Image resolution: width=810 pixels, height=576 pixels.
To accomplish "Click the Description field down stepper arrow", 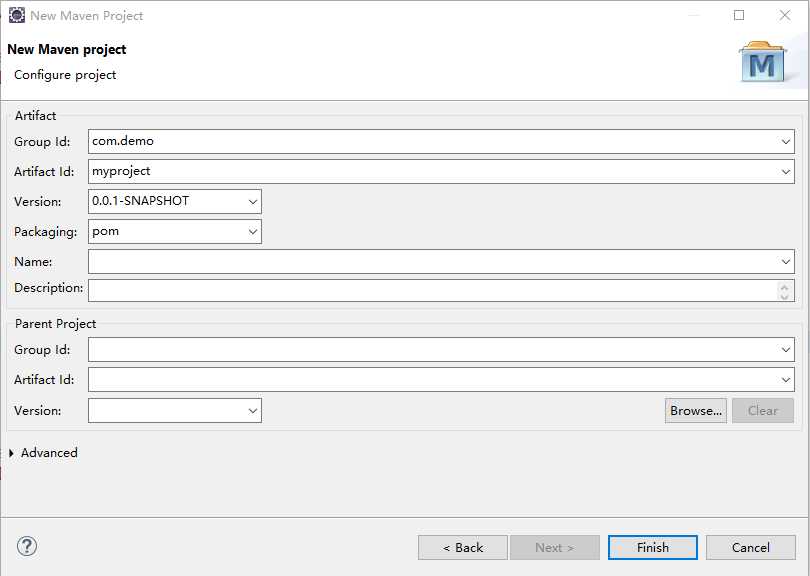I will (x=785, y=296).
